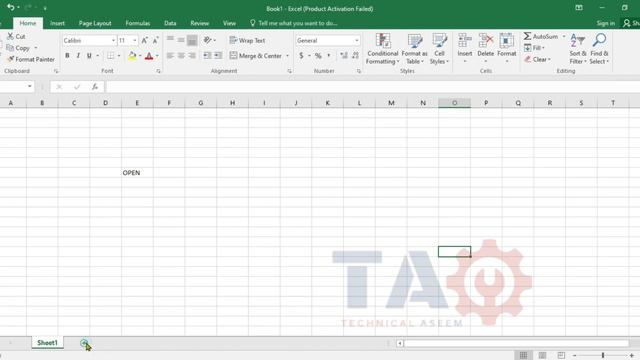This screenshot has height=360, width=640.
Task: Add a new sheet with the plus button
Action: tap(84, 343)
